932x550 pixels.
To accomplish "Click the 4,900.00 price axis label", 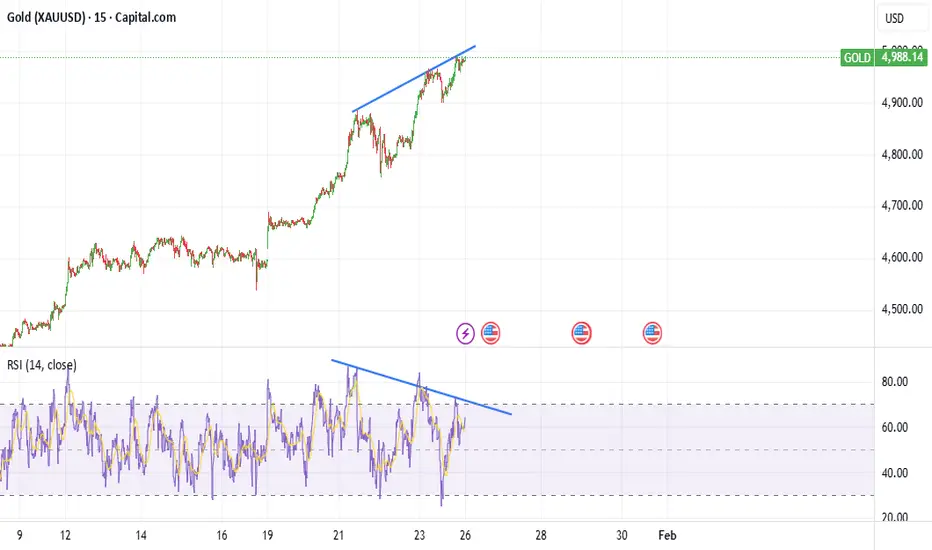I will [902, 102].
